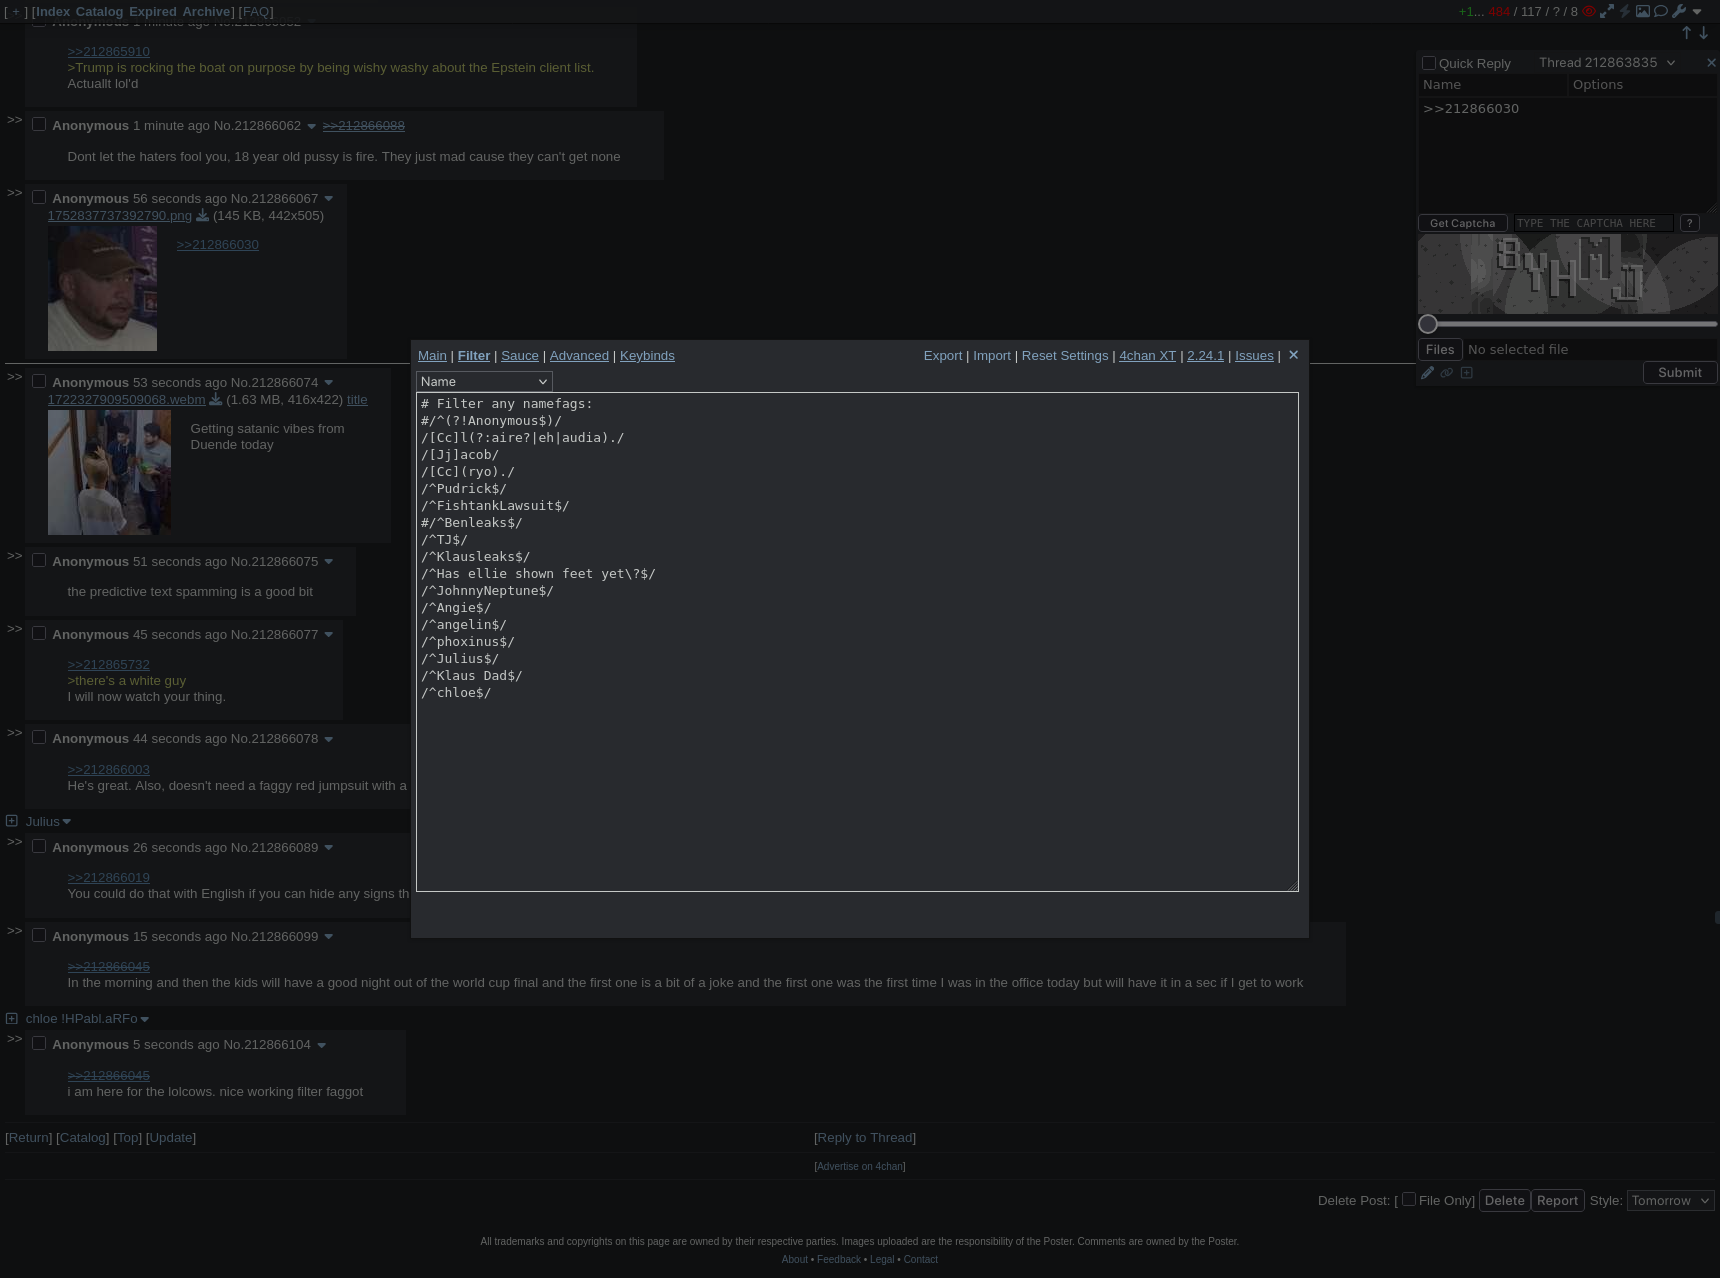
Task: Tick the File Only checkbox
Action: coord(1409,1199)
